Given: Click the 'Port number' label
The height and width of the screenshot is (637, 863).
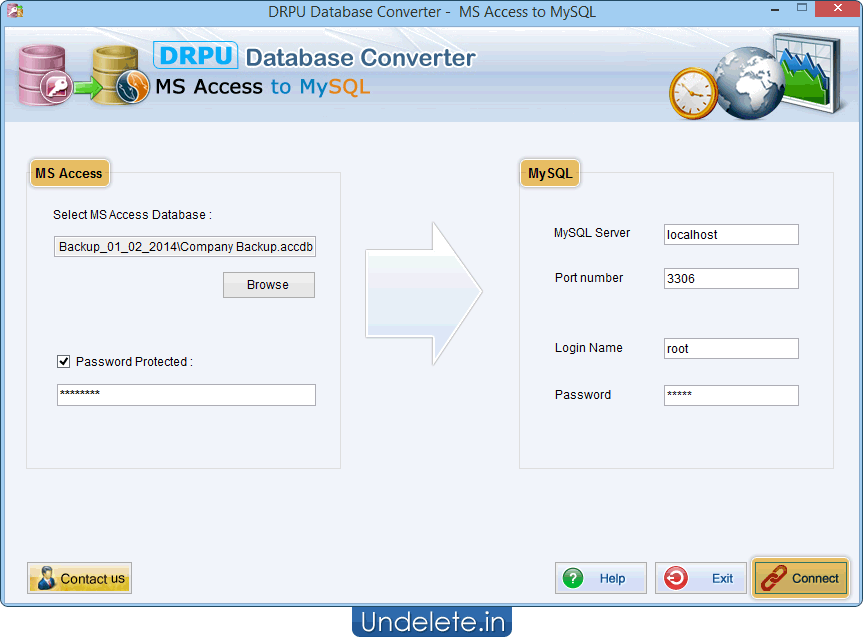Looking at the screenshot, I should coord(589,278).
